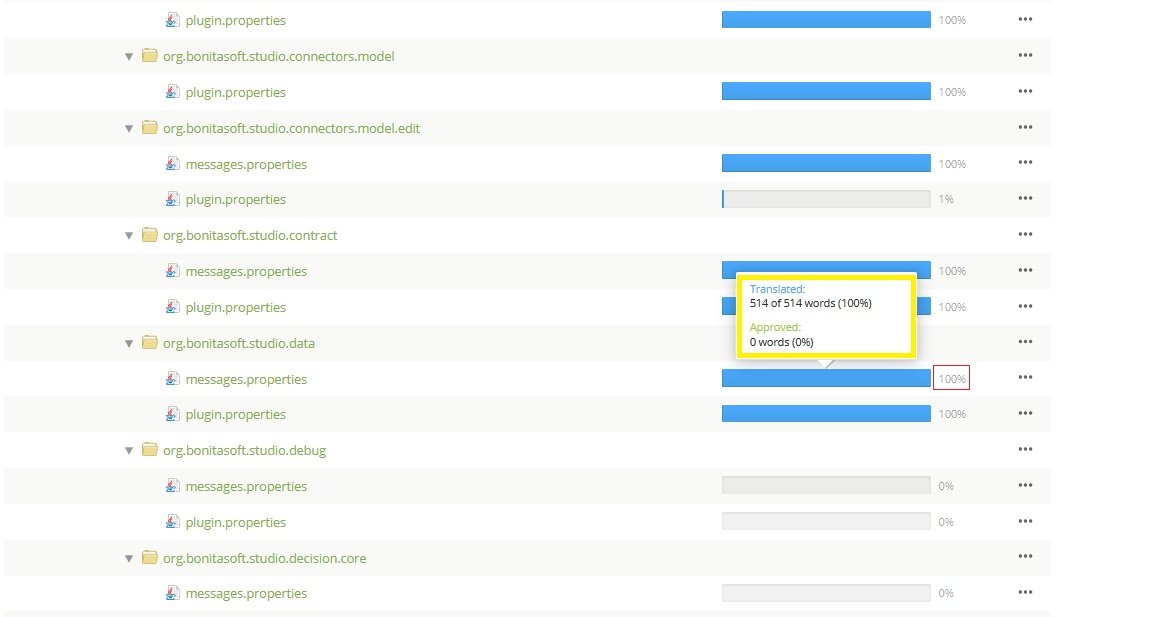Click the file icon of plugin.properties in connectors.model folder
This screenshot has width=1149, height=617.
pyautogui.click(x=172, y=92)
